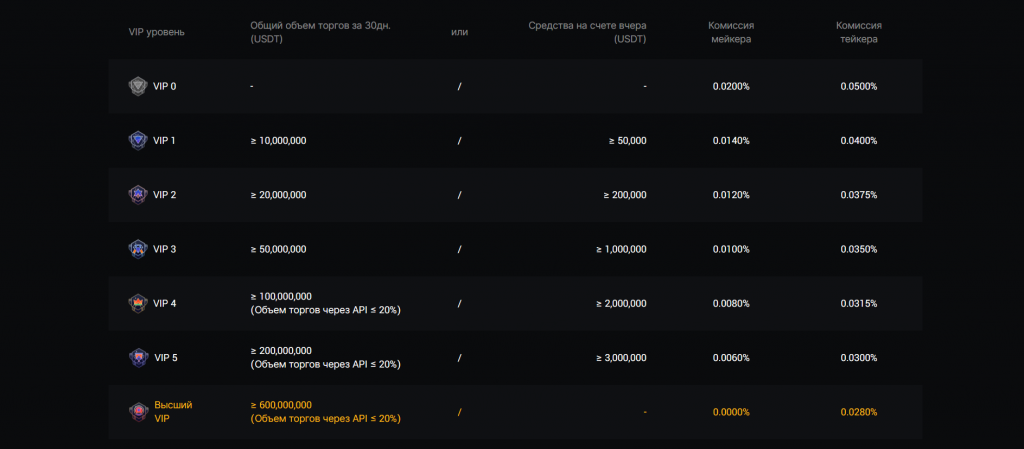Image resolution: width=1024 pixels, height=449 pixels.
Task: Click the 0.0000% maker fee value
Action: [731, 412]
